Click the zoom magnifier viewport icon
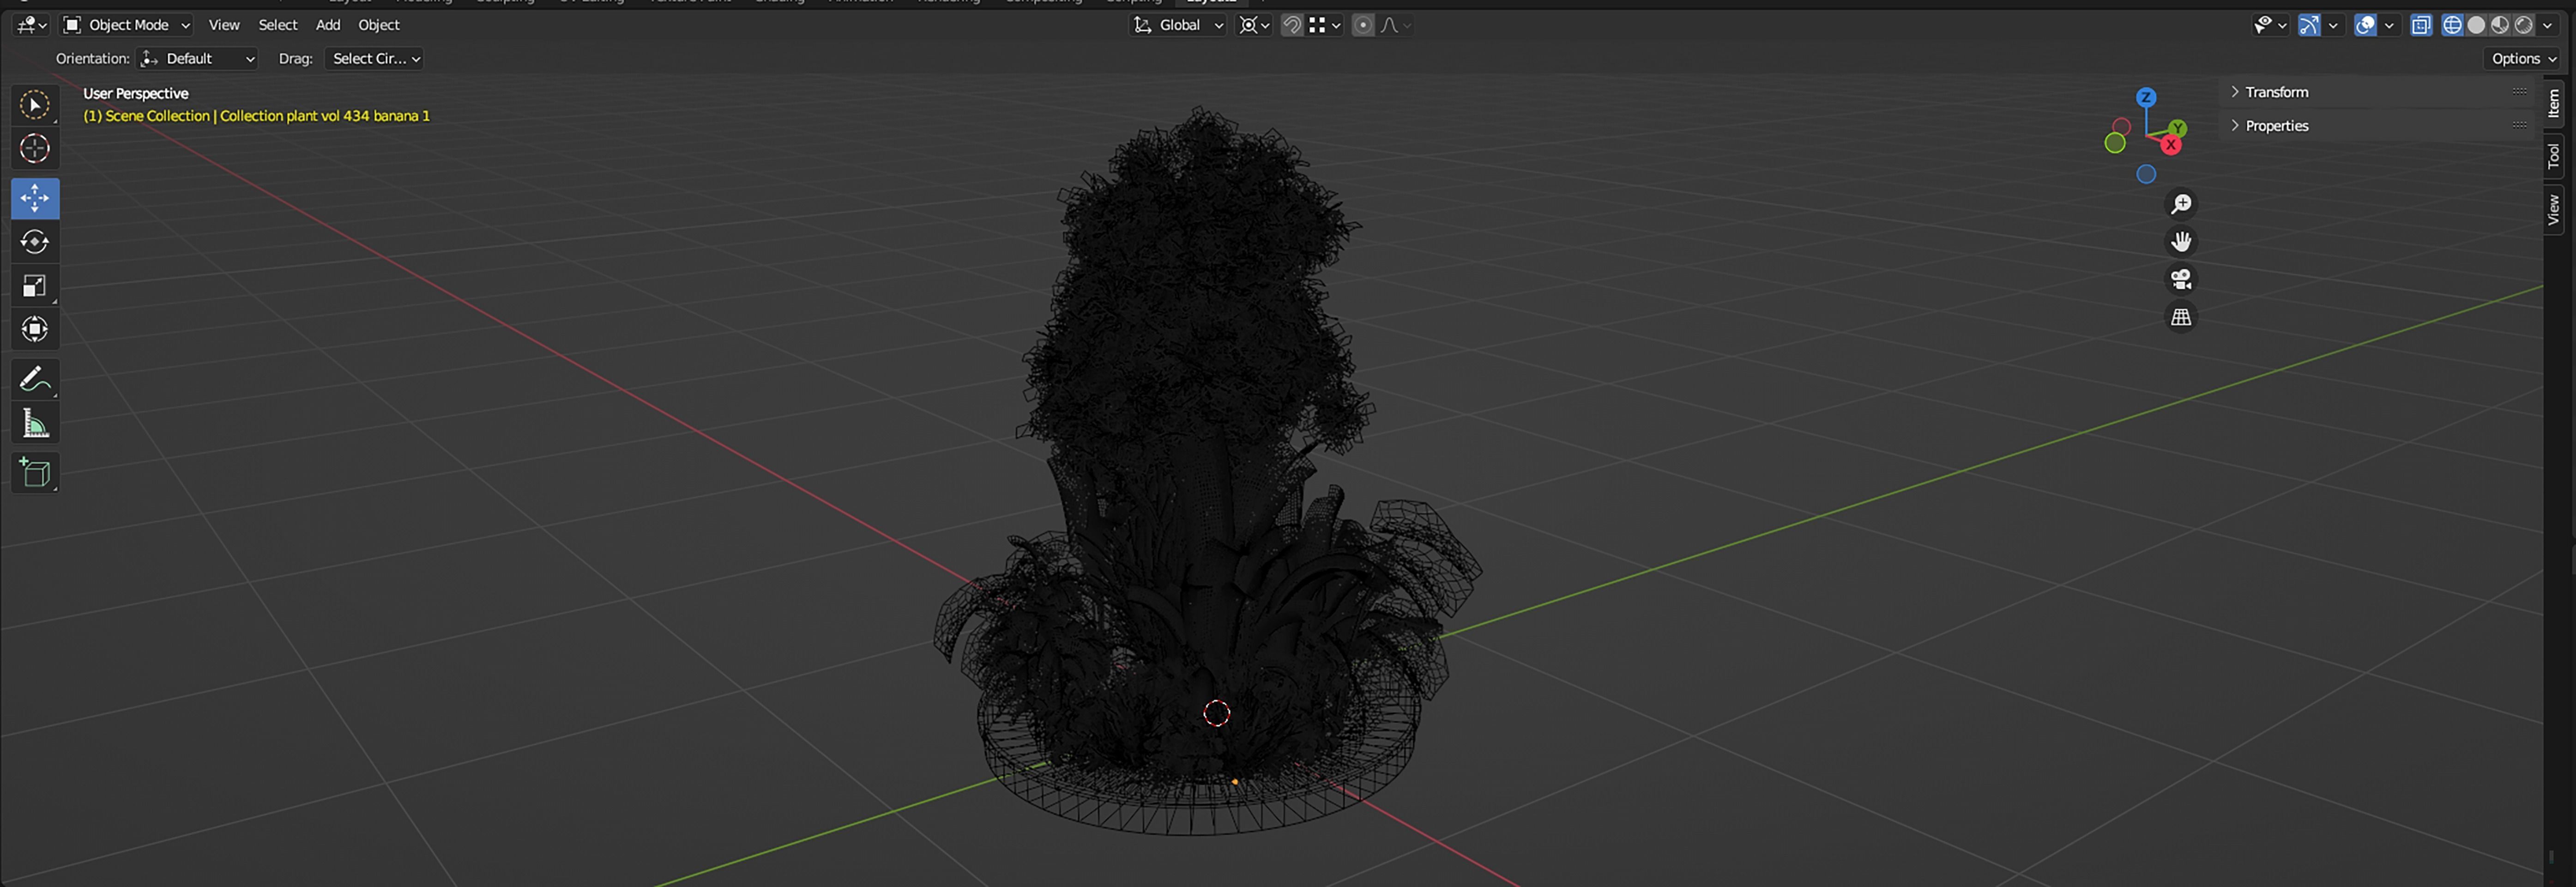This screenshot has height=887, width=2576. (2181, 204)
